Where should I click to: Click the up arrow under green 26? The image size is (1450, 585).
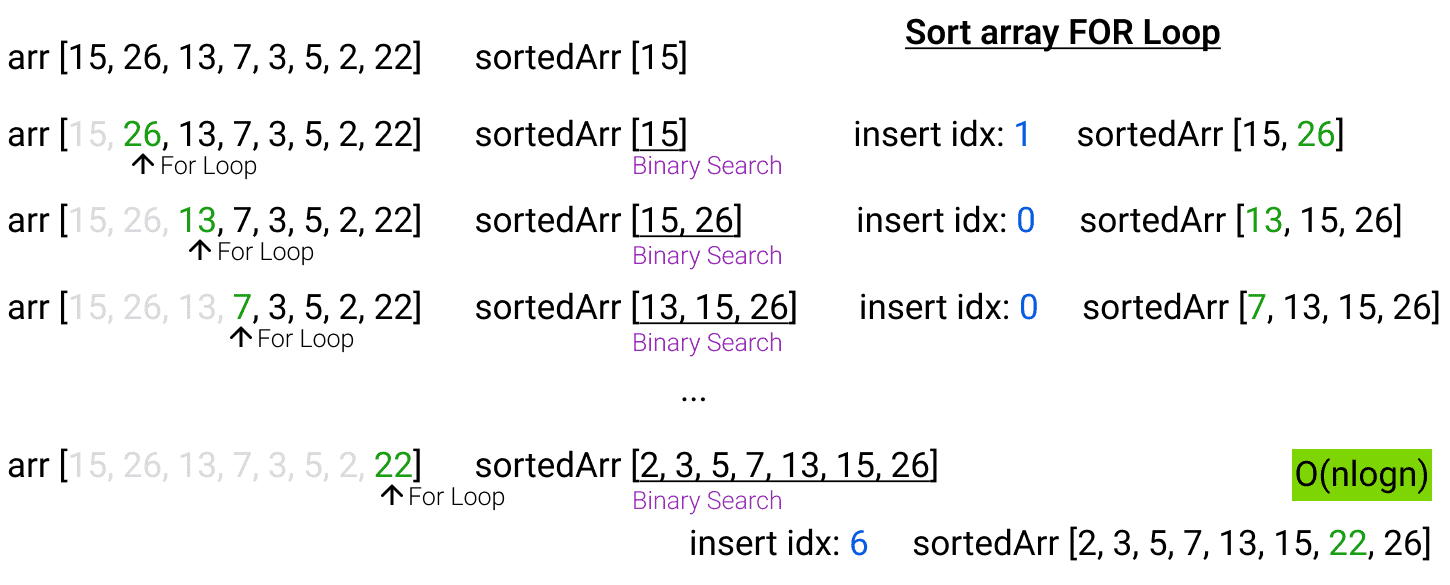tap(143, 165)
